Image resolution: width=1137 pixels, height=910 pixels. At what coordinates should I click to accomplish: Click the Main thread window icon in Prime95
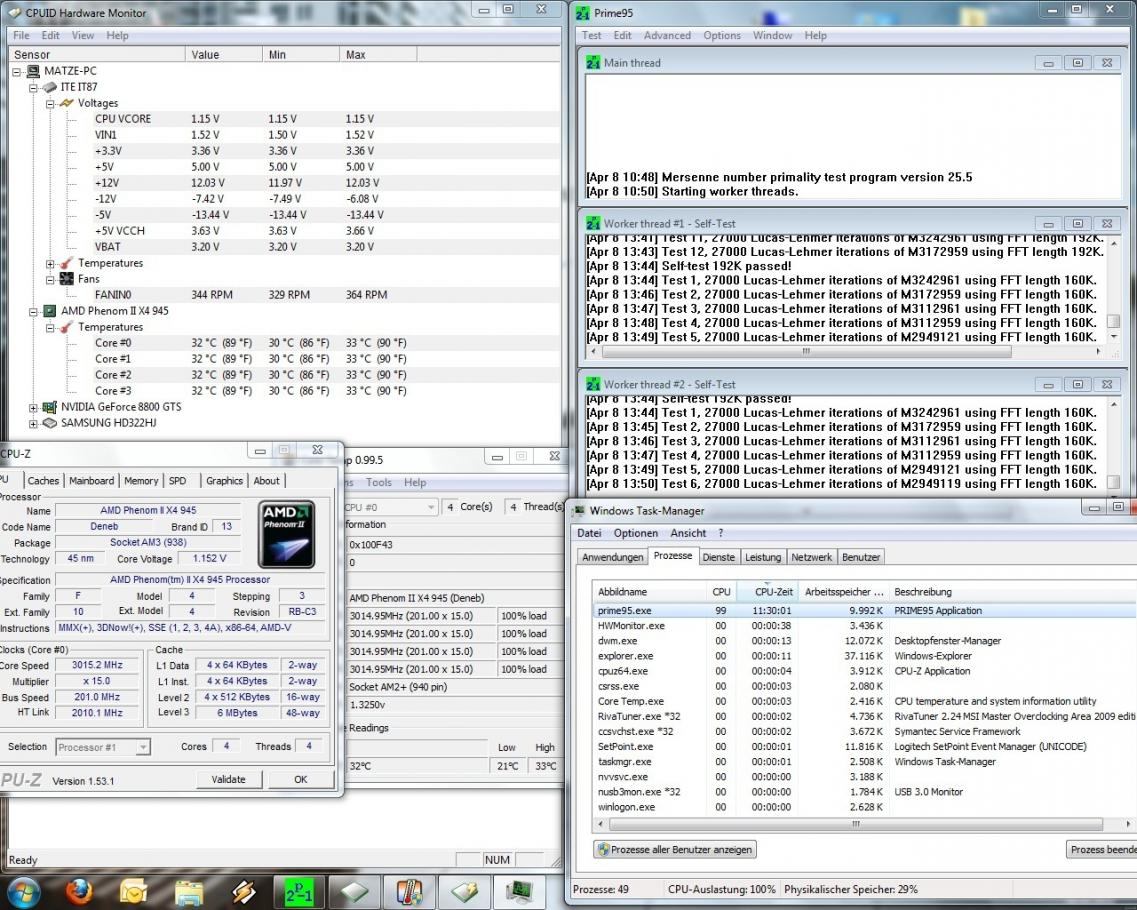coord(593,63)
